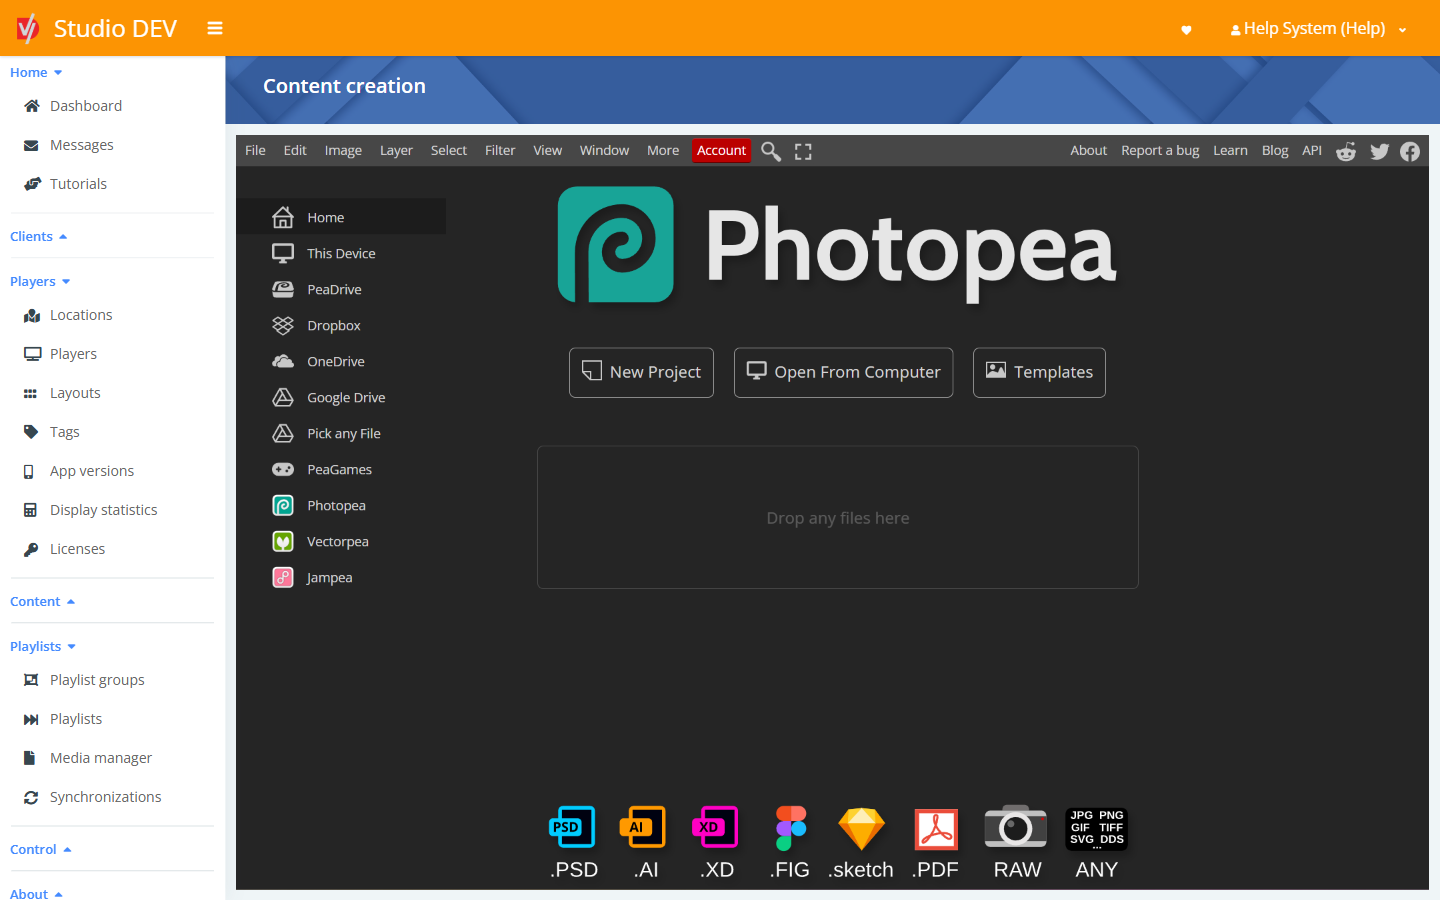Open Messages in the sidebar
This screenshot has height=900, width=1440.
[82, 145]
